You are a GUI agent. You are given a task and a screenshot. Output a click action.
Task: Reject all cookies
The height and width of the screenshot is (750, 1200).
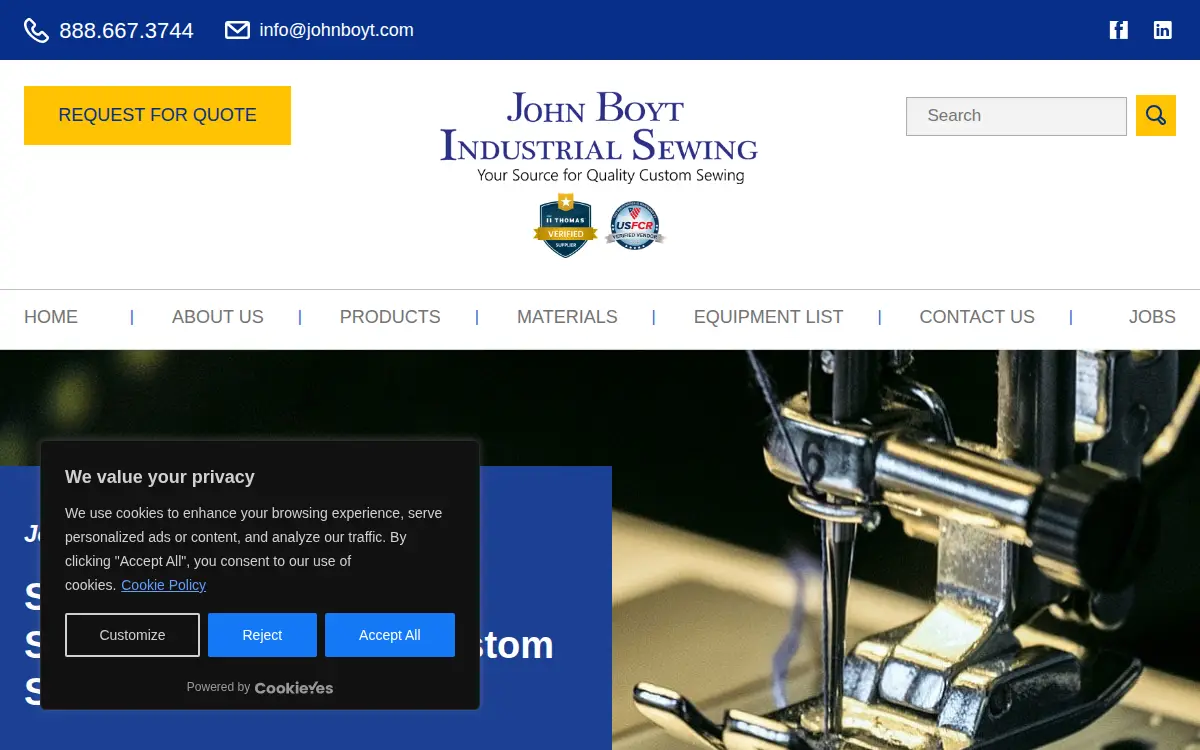pos(262,635)
